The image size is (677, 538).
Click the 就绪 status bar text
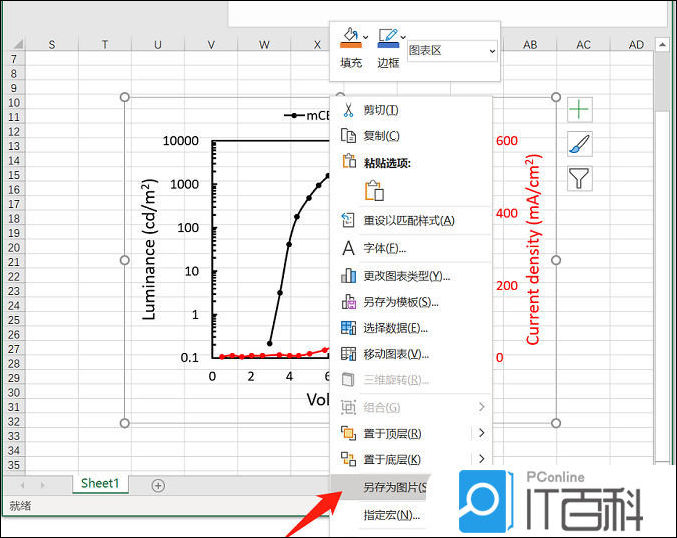[20, 506]
